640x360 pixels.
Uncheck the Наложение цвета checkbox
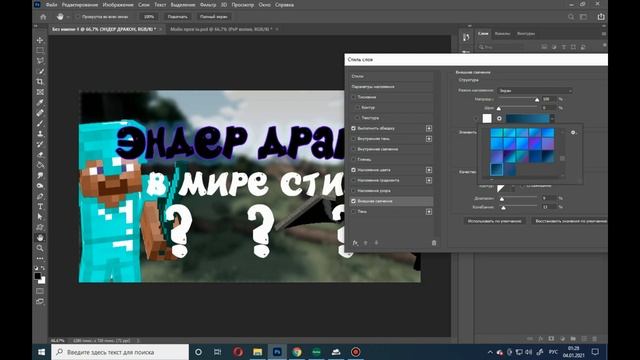(x=353, y=170)
